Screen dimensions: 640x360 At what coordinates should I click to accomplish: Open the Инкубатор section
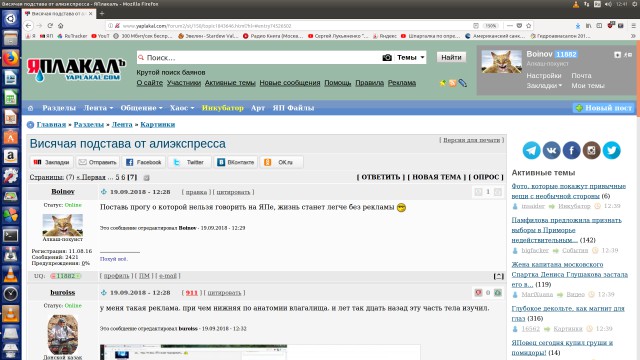(222, 108)
